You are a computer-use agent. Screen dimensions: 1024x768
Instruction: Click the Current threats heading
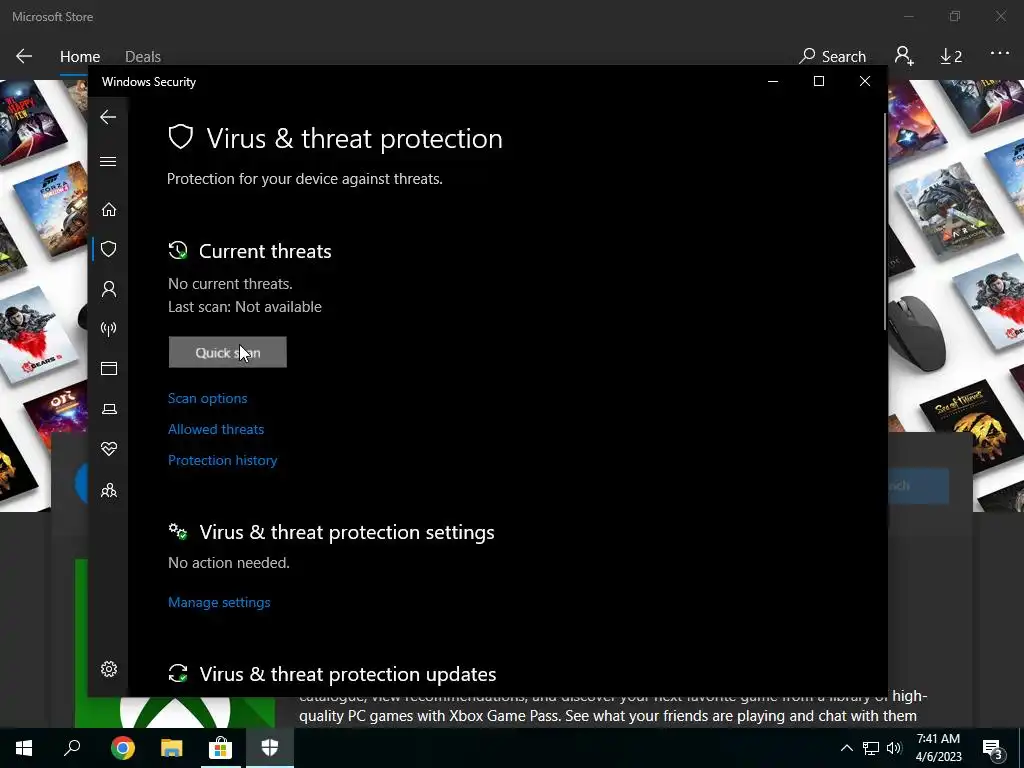[x=265, y=251]
